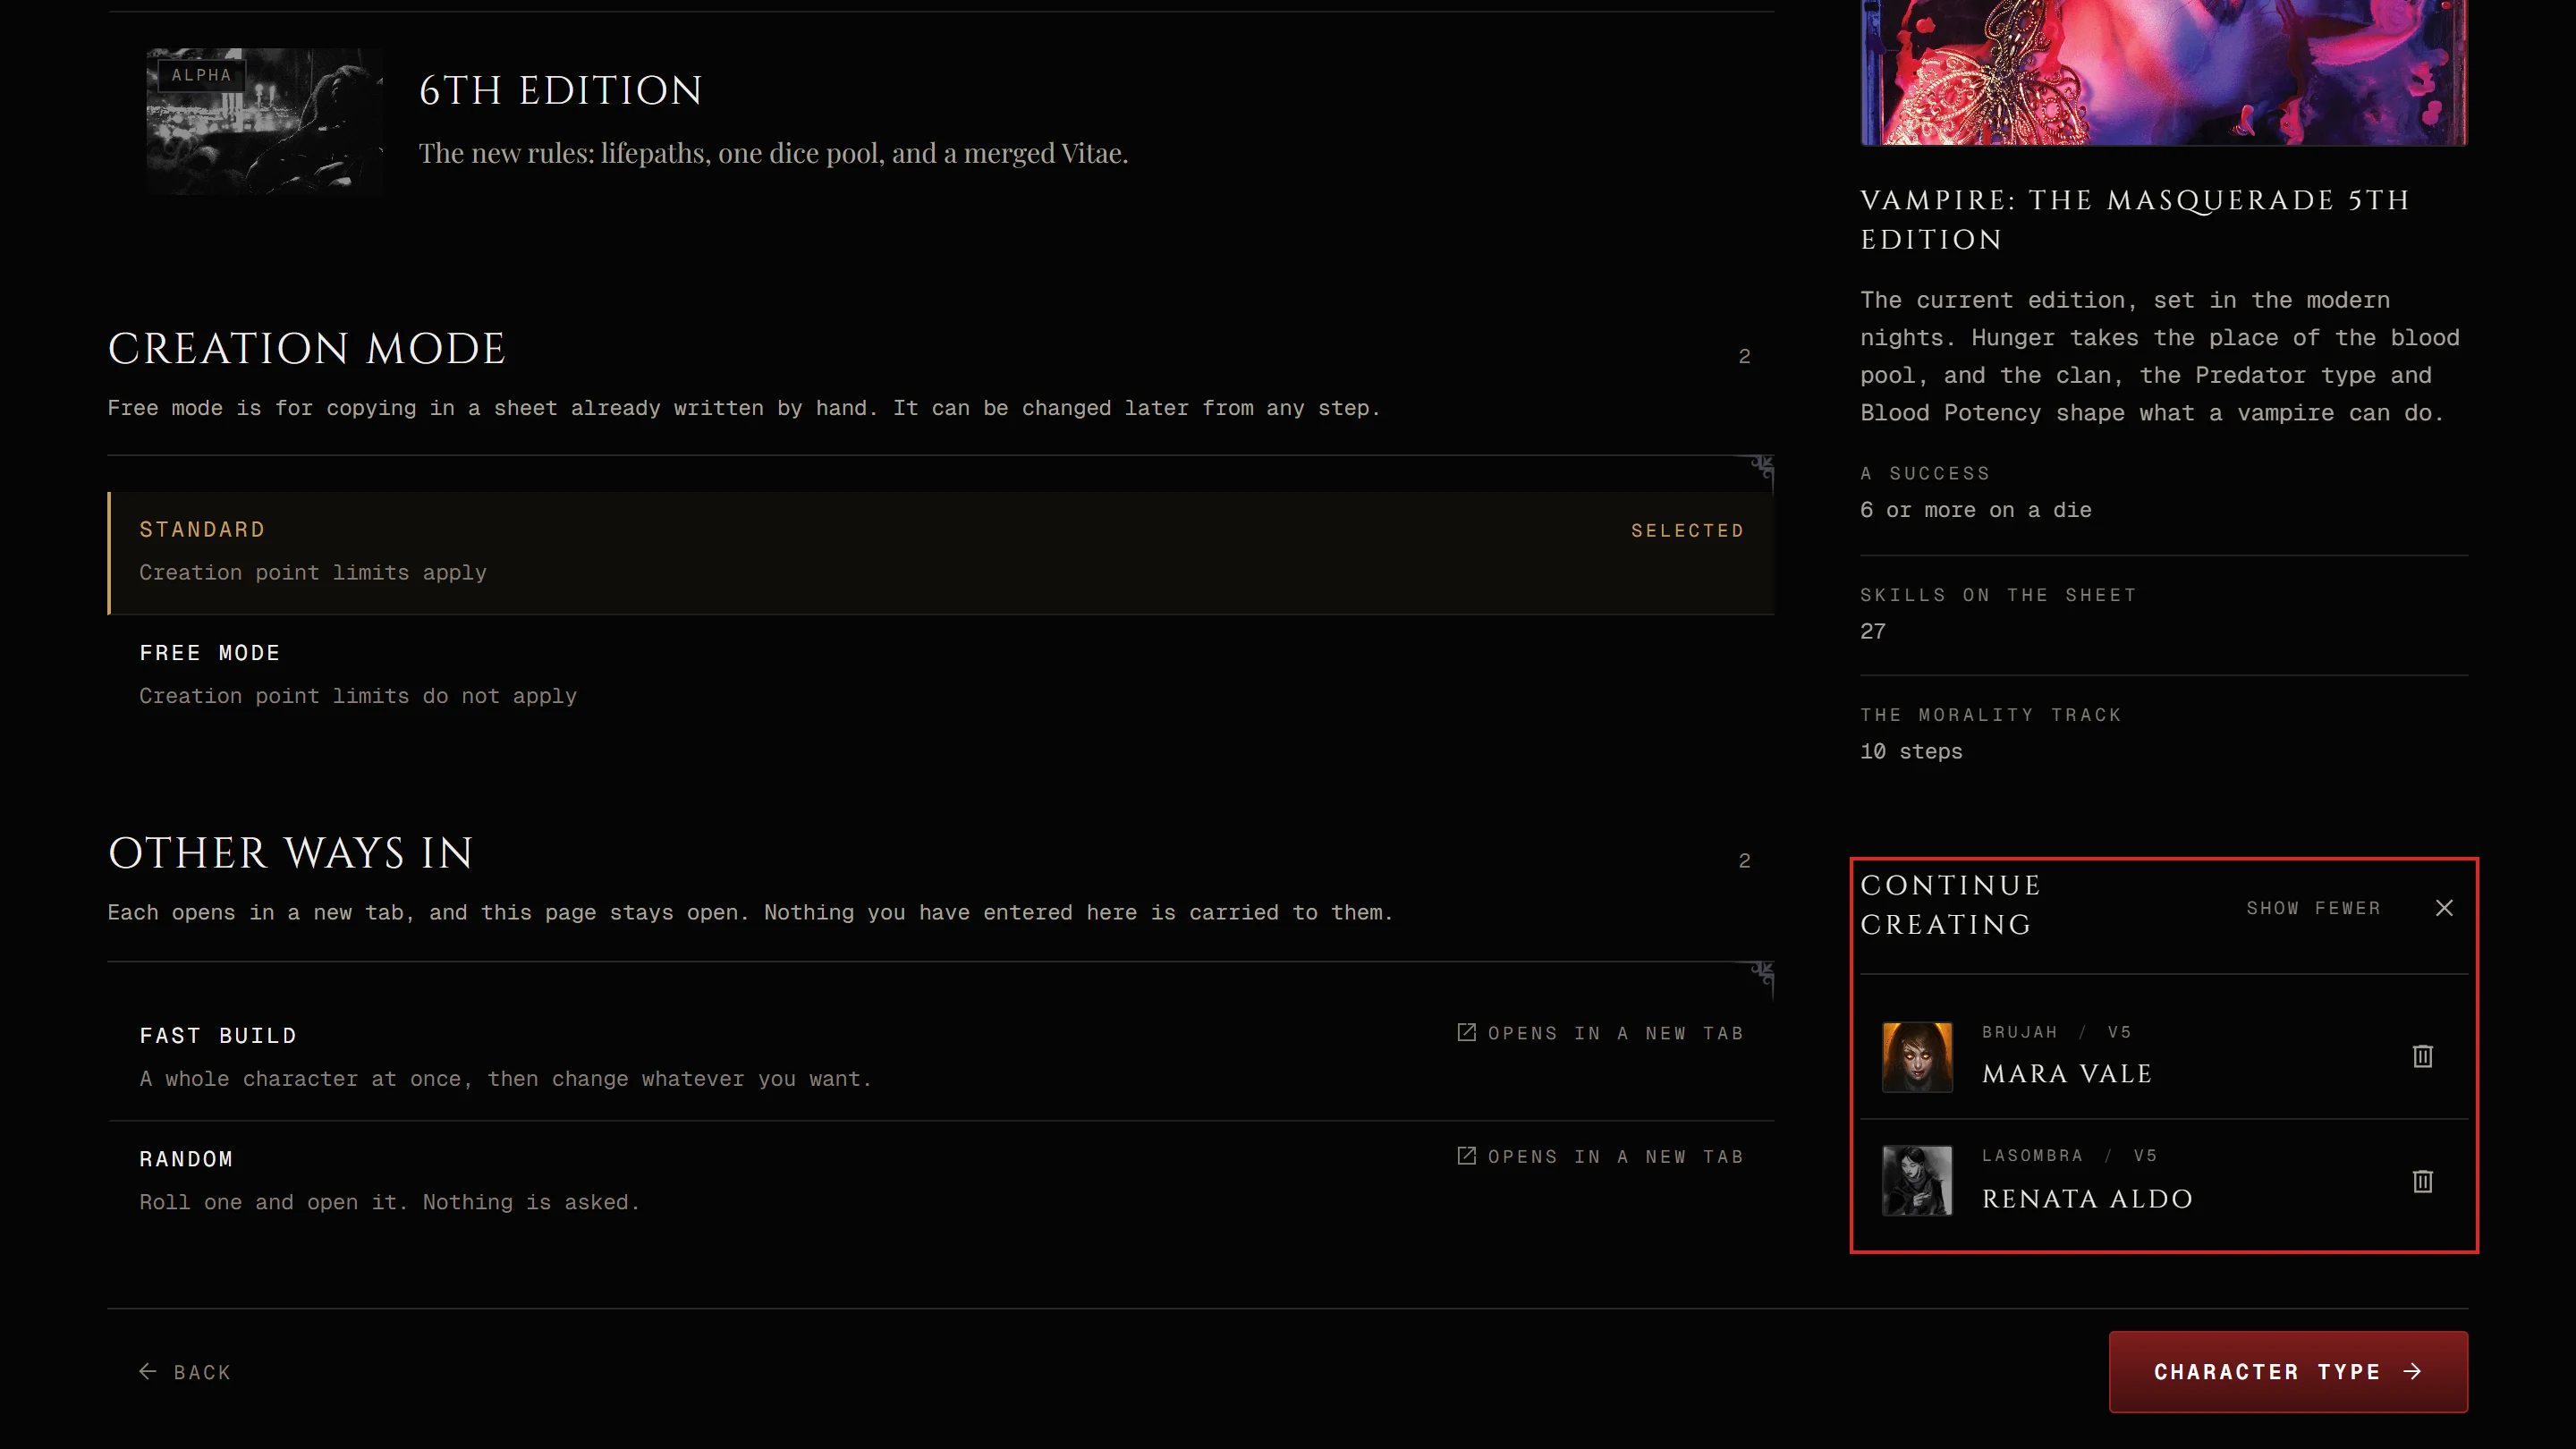Click new-tab icon on the Random row
Viewport: 2576px width, 1449px height.
[x=1466, y=1155]
